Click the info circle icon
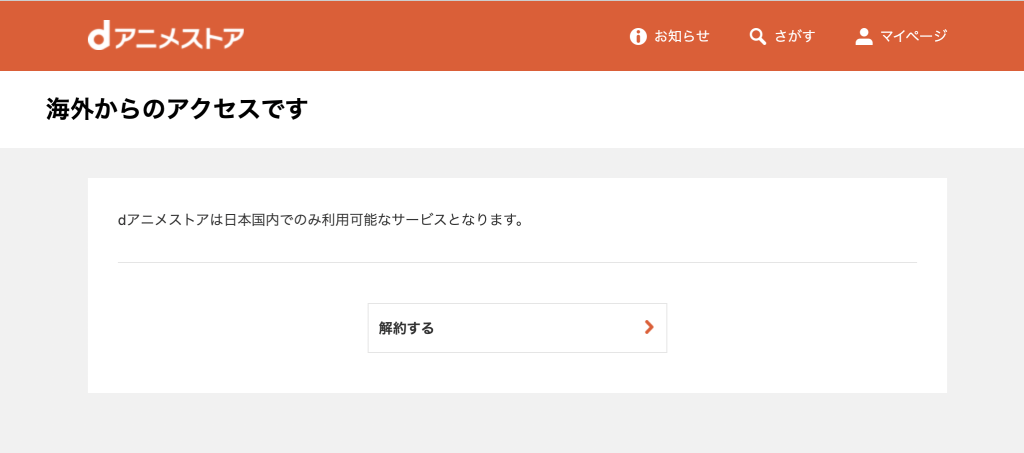1024x453 pixels. pyautogui.click(x=638, y=37)
